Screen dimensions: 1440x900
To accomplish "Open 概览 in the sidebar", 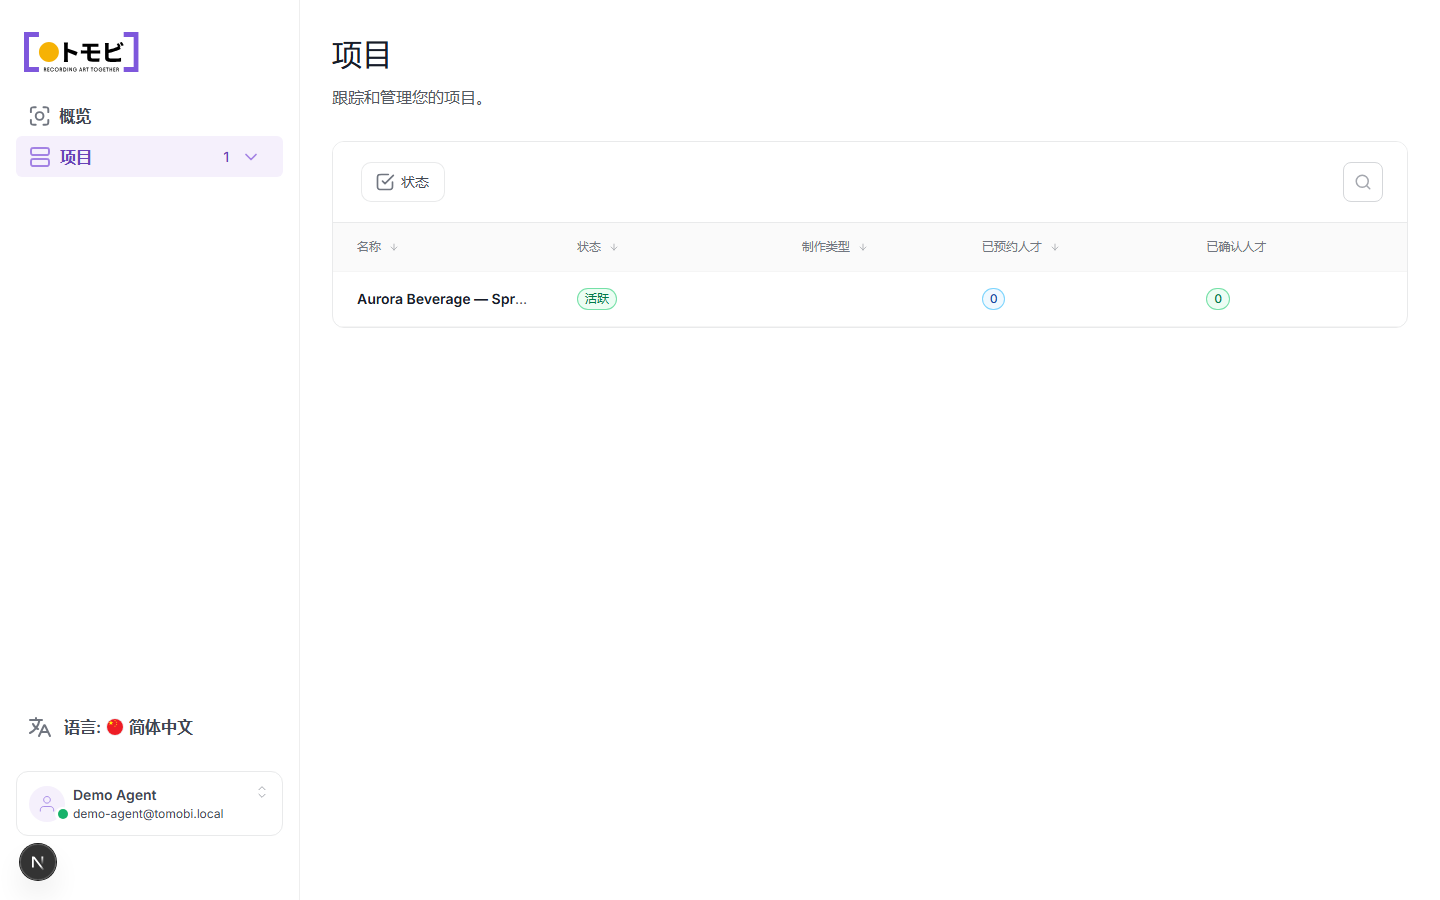I will (149, 116).
